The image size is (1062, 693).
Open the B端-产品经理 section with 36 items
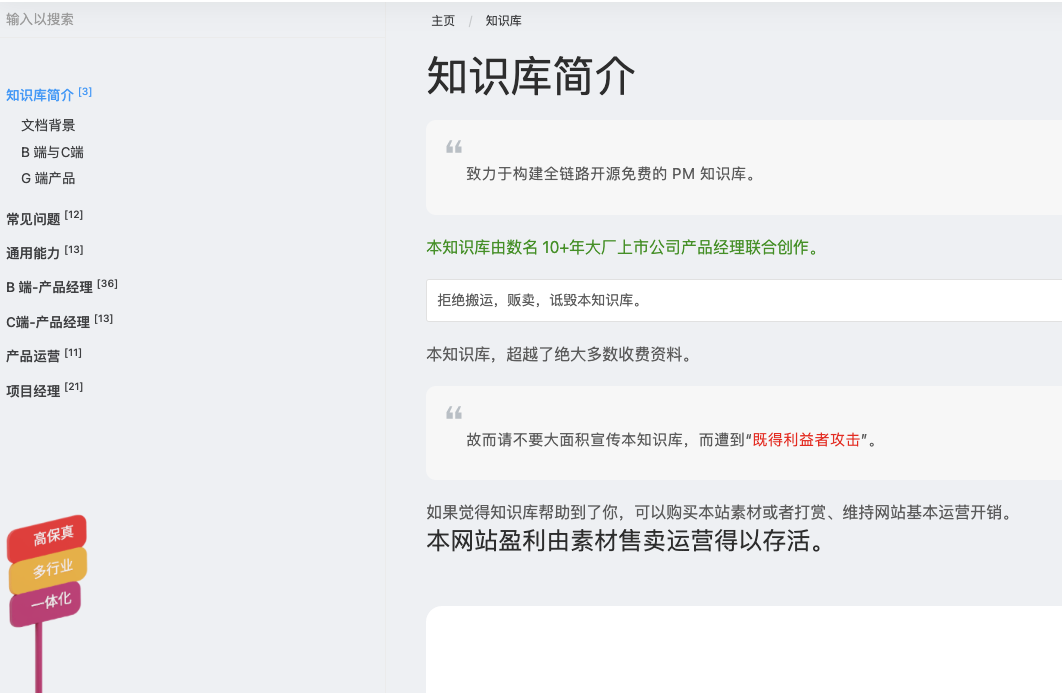pos(50,286)
